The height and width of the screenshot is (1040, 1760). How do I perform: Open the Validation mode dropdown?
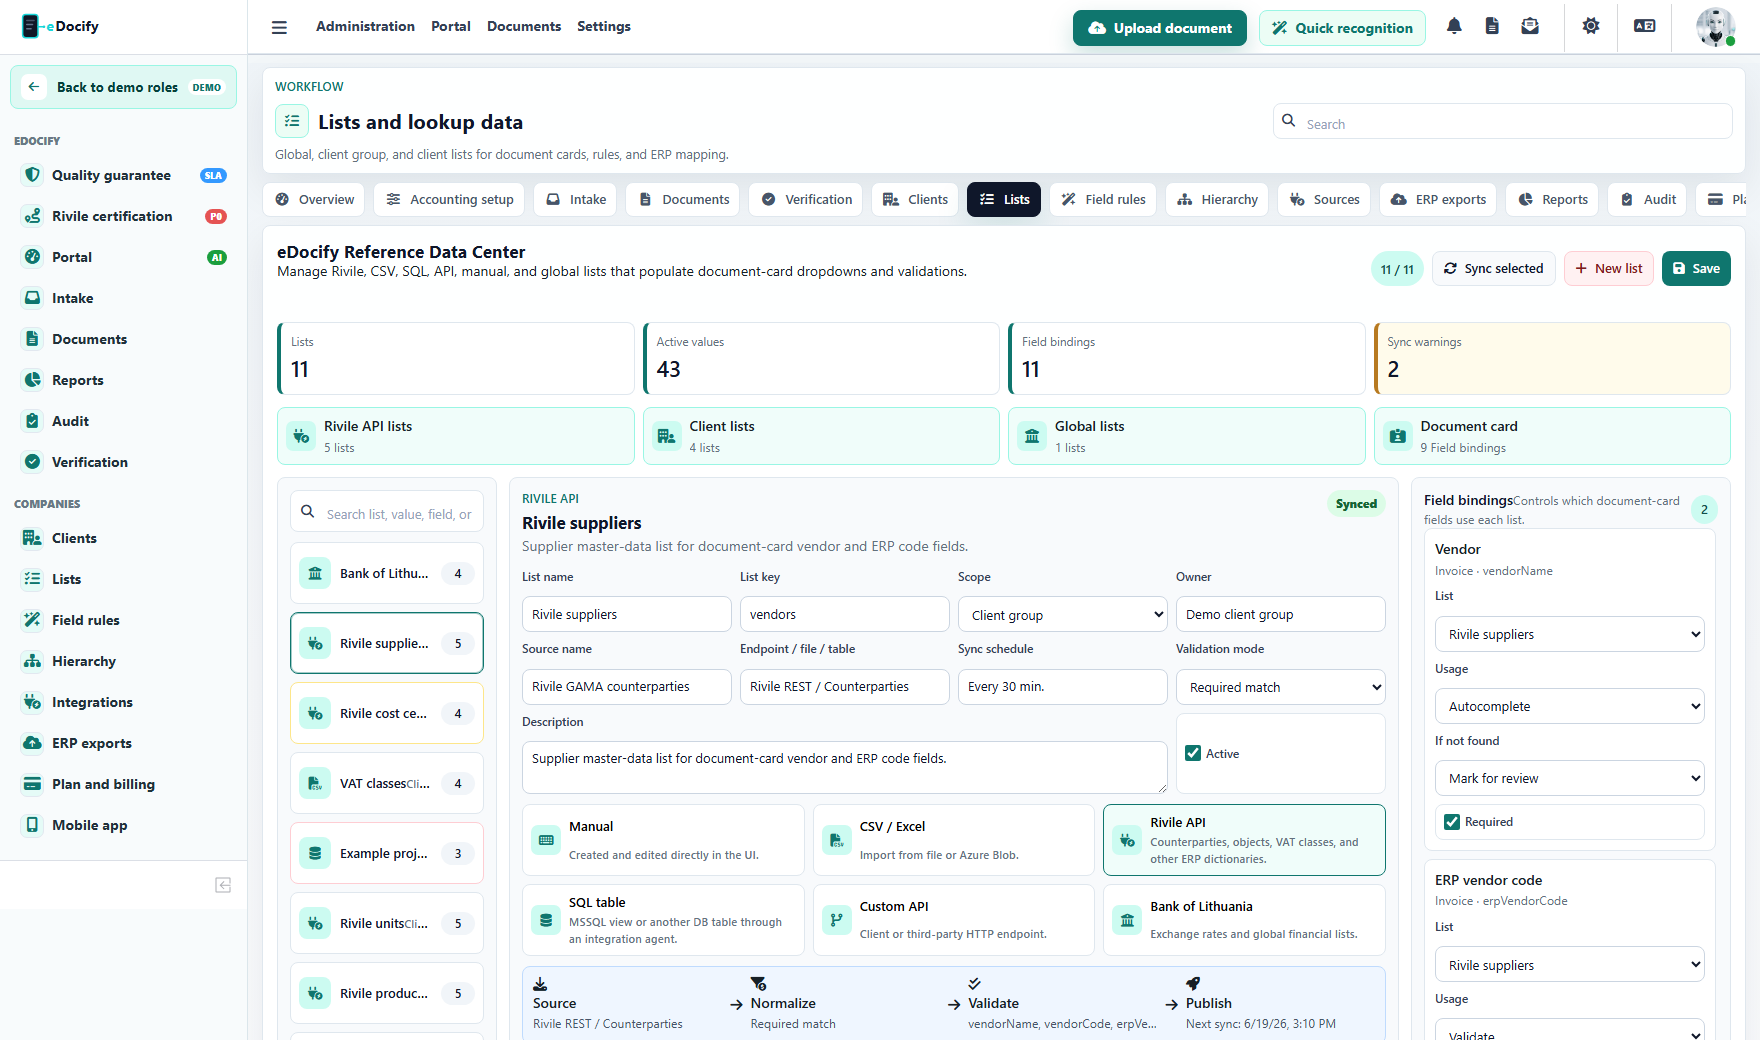point(1281,686)
